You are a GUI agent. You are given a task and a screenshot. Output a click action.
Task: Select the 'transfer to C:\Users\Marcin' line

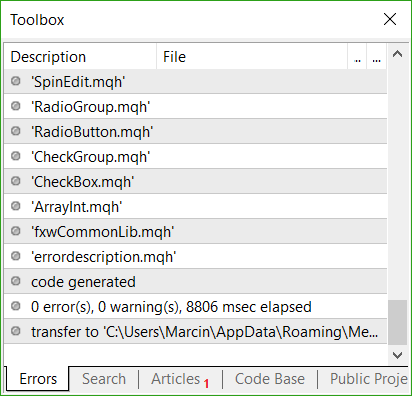[196, 331]
